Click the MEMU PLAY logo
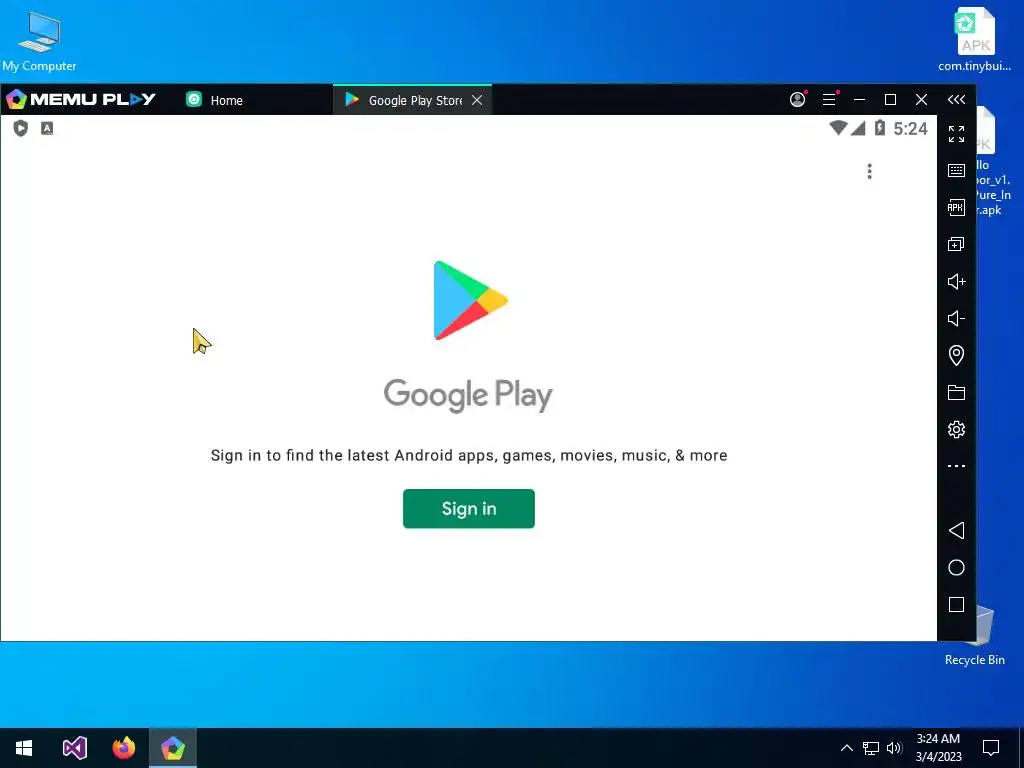The height and width of the screenshot is (768, 1024). coord(81,99)
